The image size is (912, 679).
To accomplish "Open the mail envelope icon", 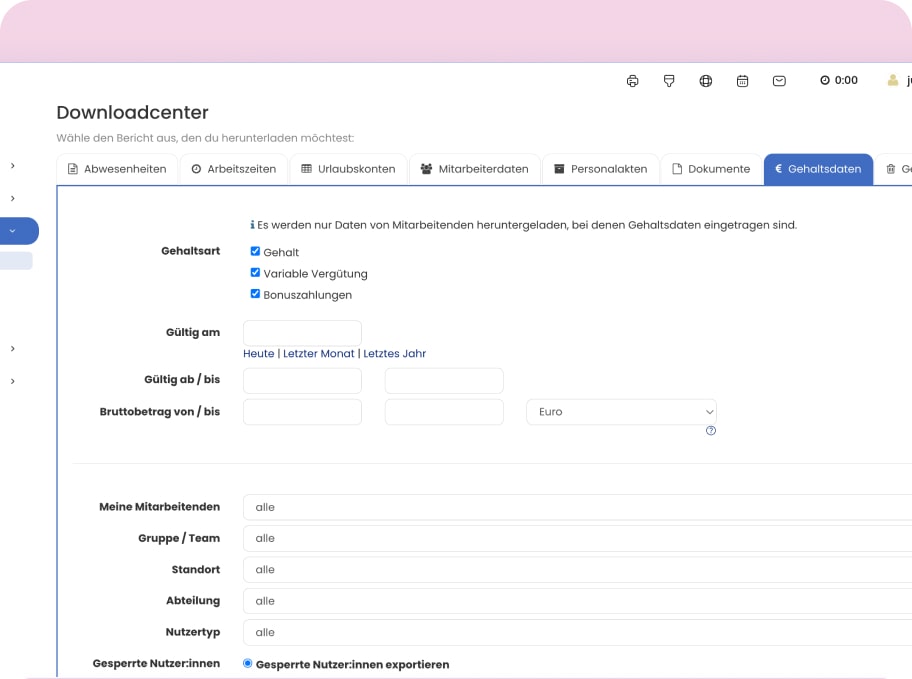I will [x=779, y=81].
